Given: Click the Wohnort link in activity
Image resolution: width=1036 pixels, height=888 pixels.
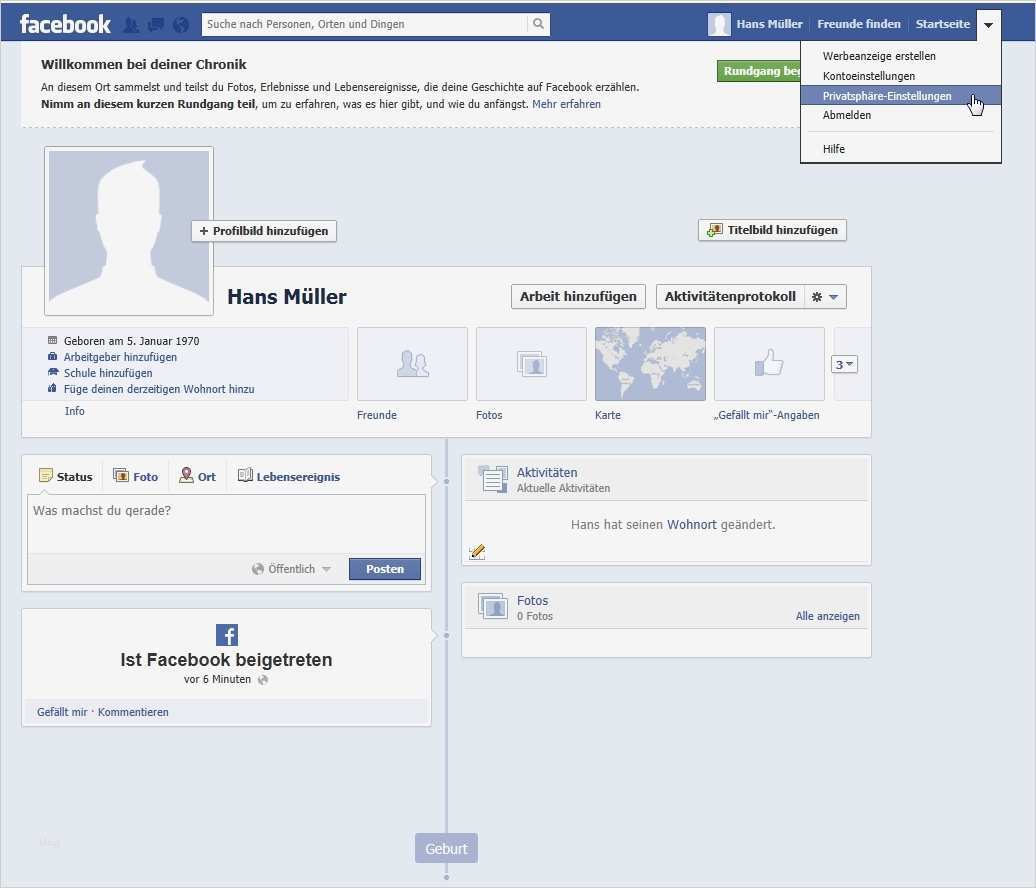Looking at the screenshot, I should coord(692,525).
